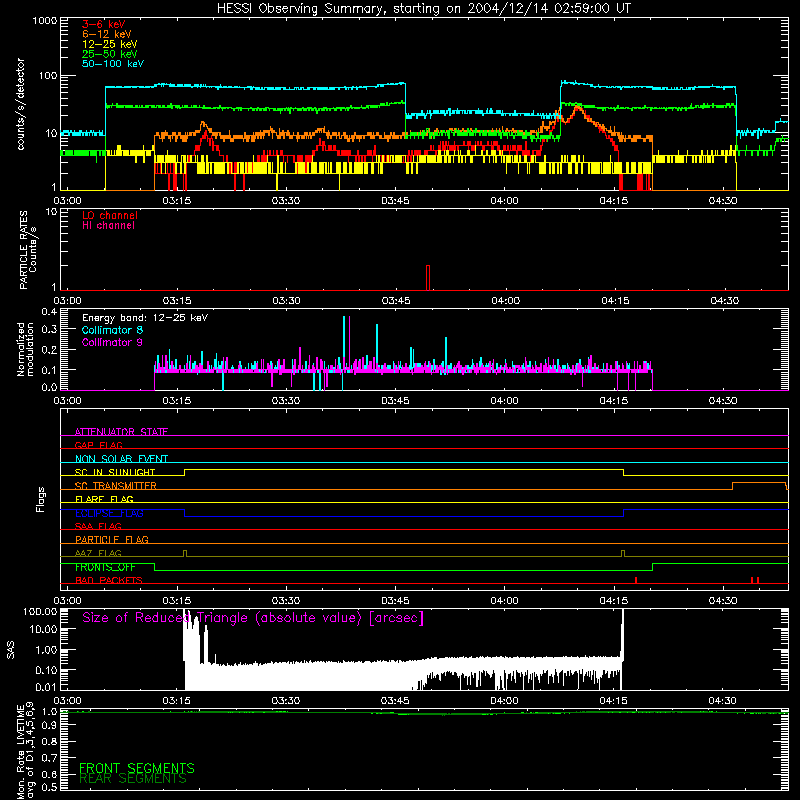The image size is (800, 800).
Task: Click the SAA_FLAG label
Action: (x=98, y=526)
